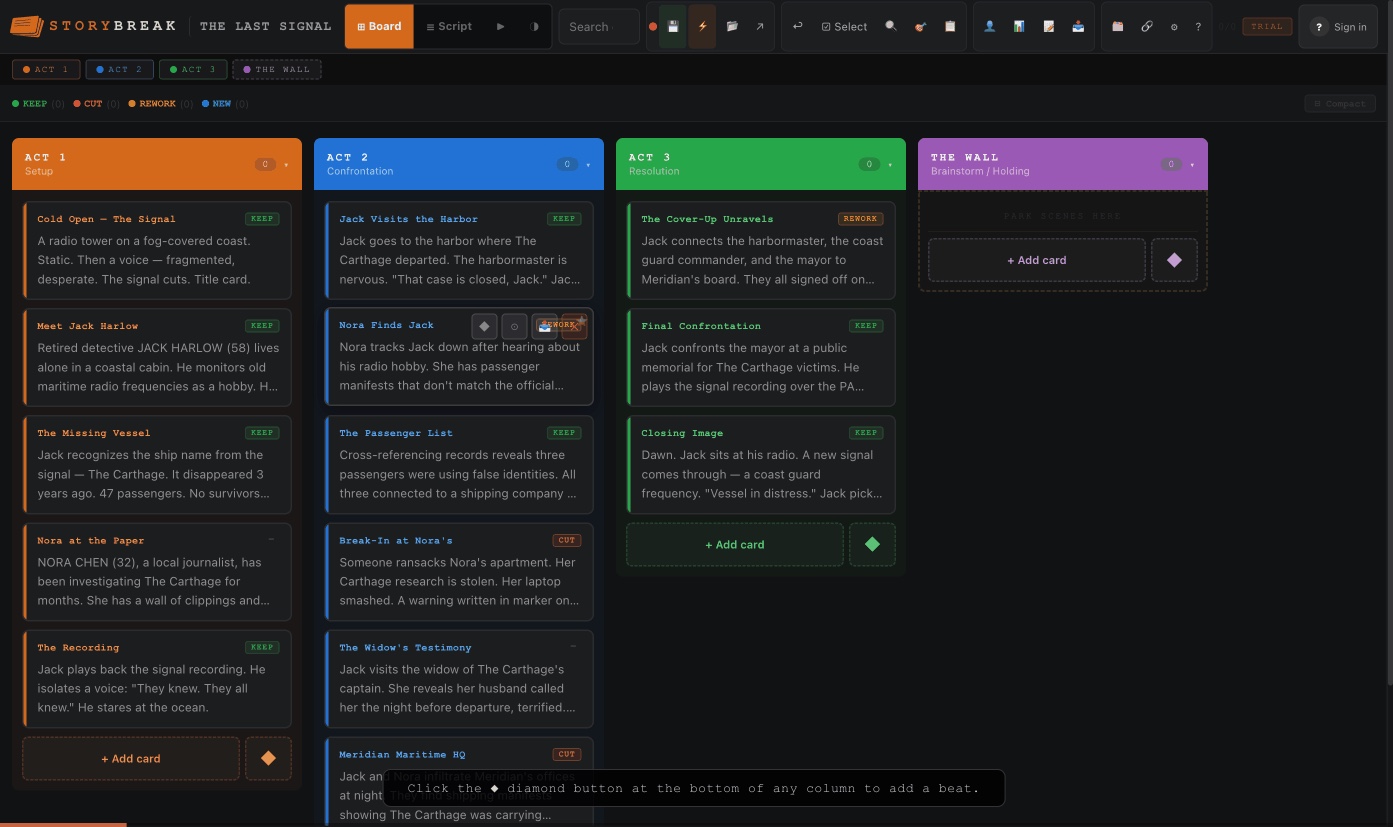Click the magnifying glass toolbar icon
This screenshot has width=1393, height=827.
(x=891, y=27)
